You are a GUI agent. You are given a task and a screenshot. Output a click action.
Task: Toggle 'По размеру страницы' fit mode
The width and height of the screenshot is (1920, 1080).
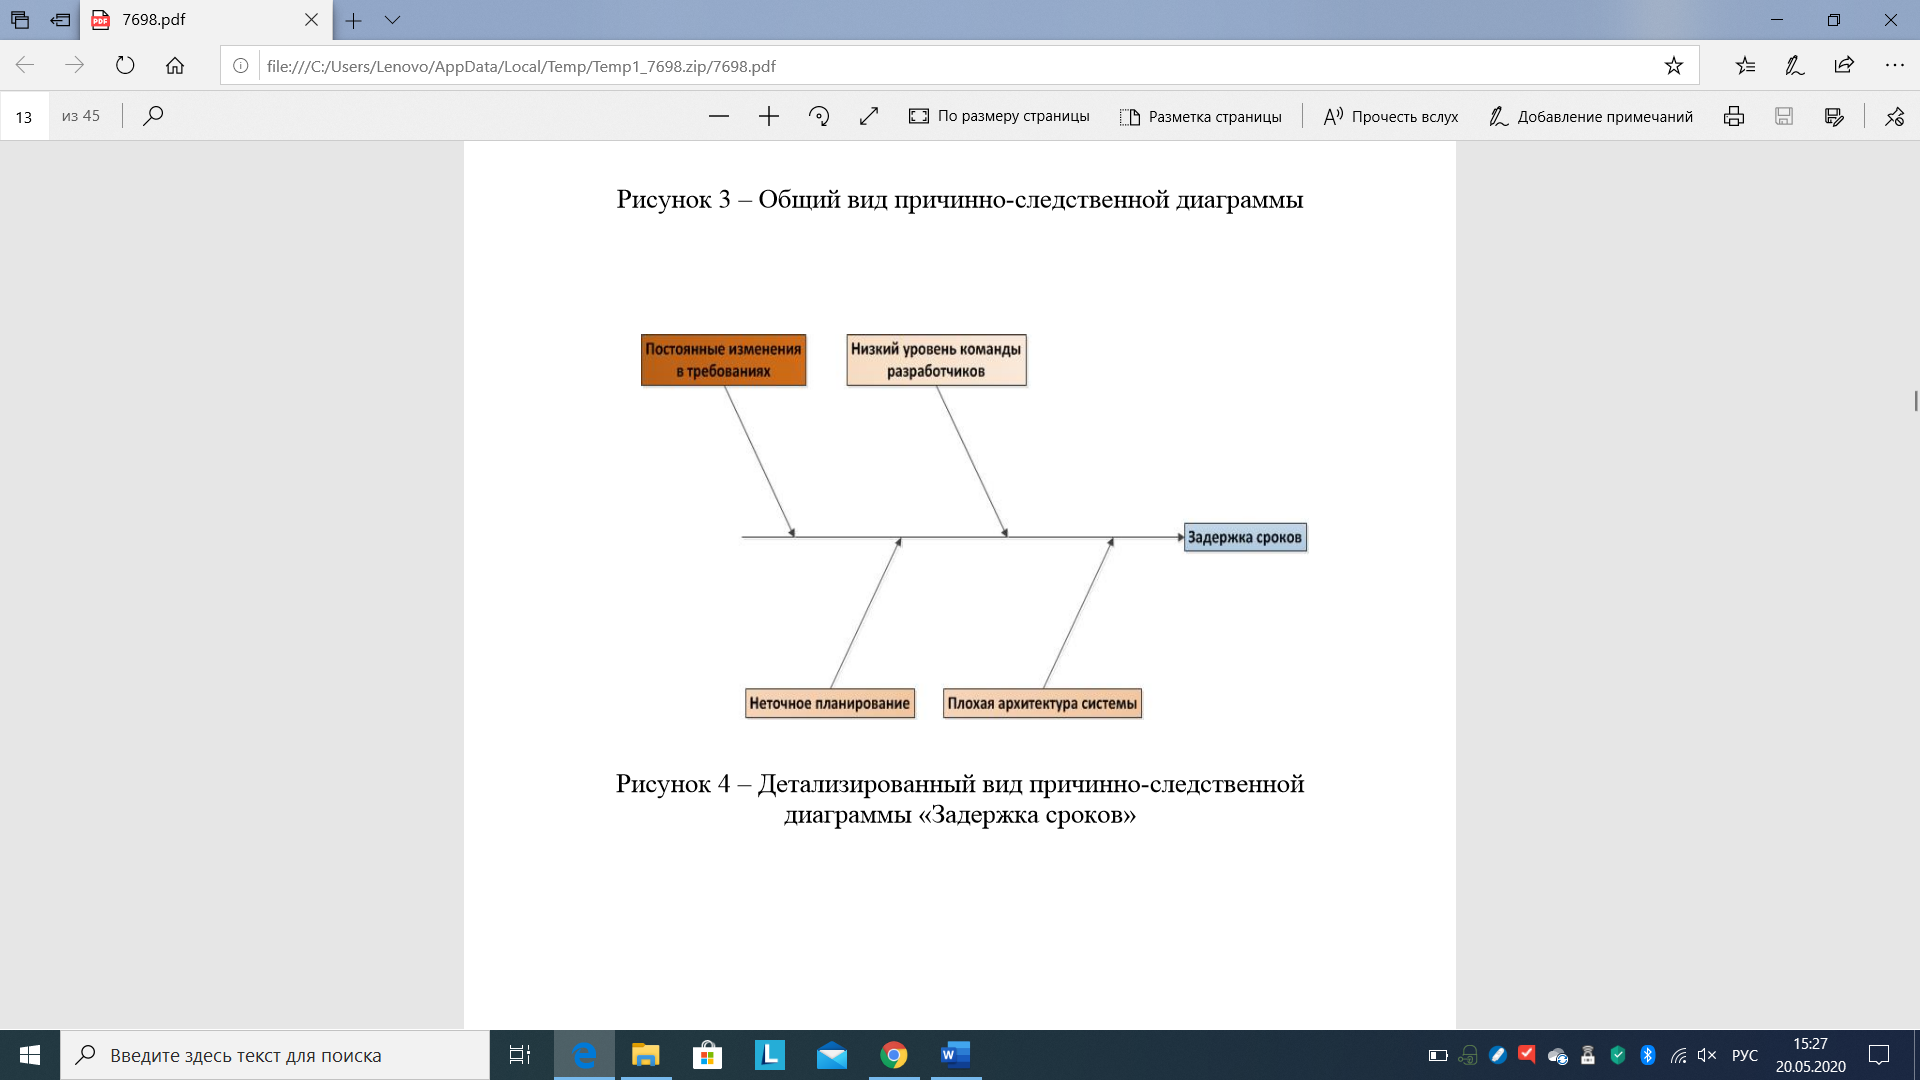[x=999, y=116]
